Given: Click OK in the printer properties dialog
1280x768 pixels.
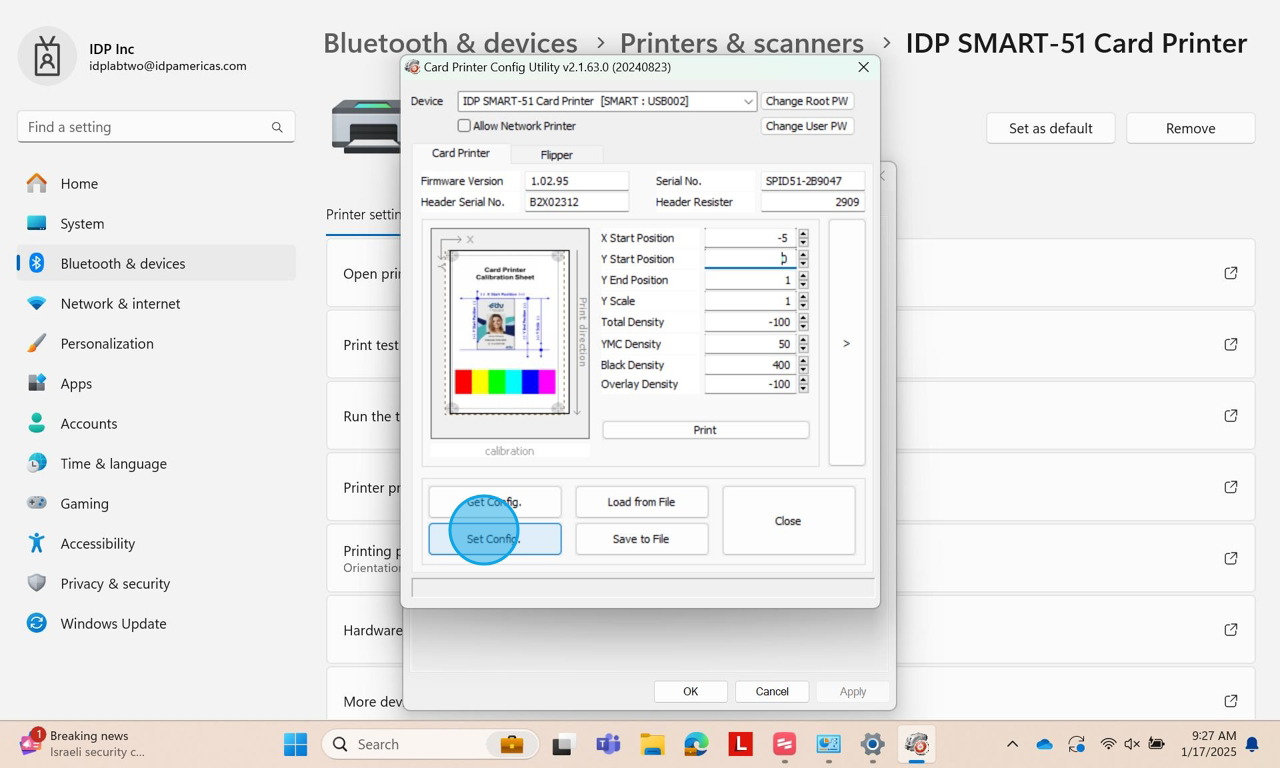Looking at the screenshot, I should click(690, 691).
